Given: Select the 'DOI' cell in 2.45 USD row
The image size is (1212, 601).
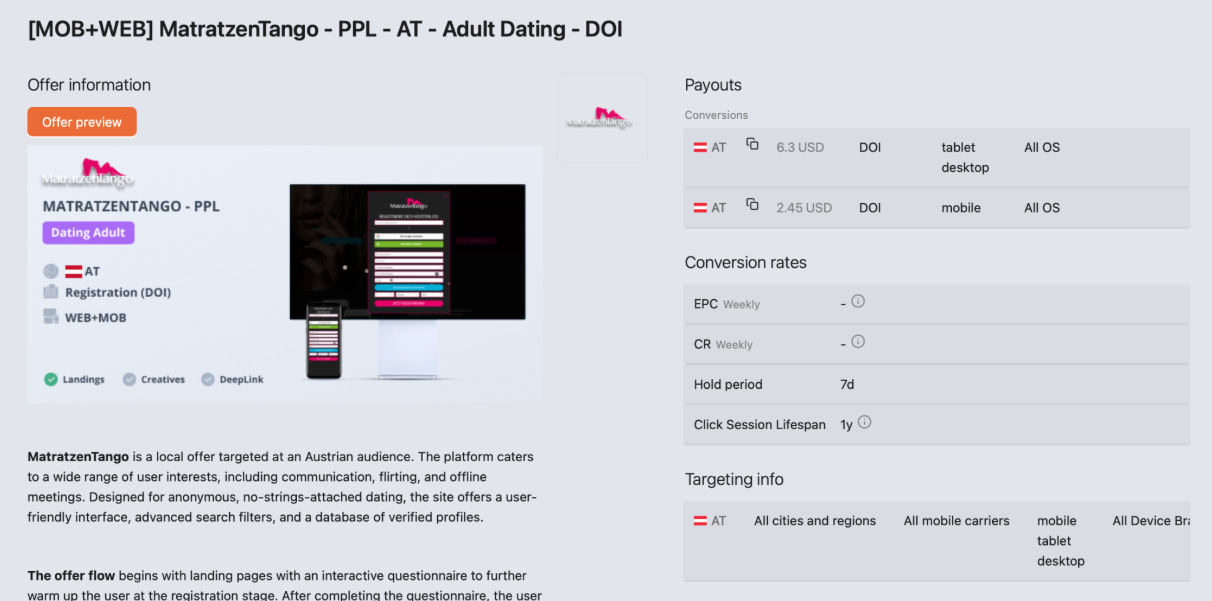Looking at the screenshot, I should [x=870, y=208].
